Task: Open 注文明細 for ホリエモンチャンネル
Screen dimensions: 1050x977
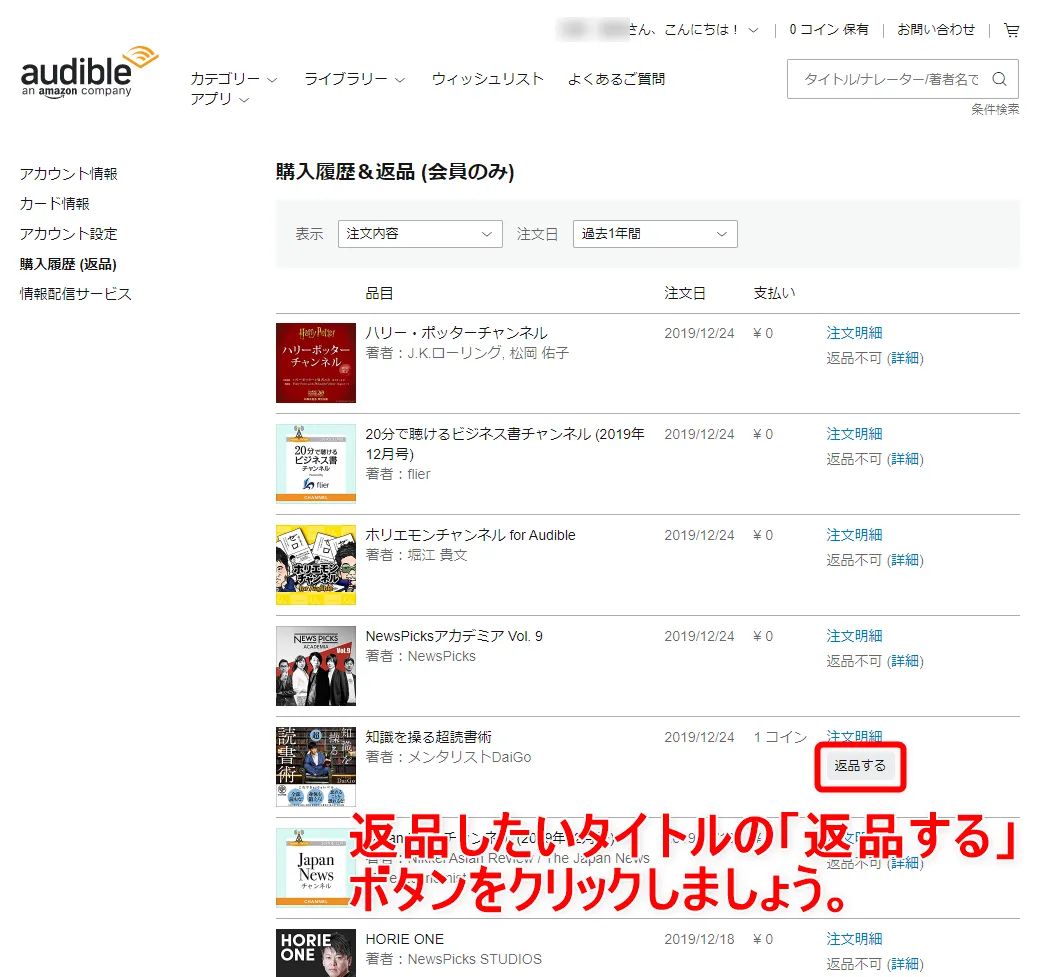Action: (x=854, y=535)
